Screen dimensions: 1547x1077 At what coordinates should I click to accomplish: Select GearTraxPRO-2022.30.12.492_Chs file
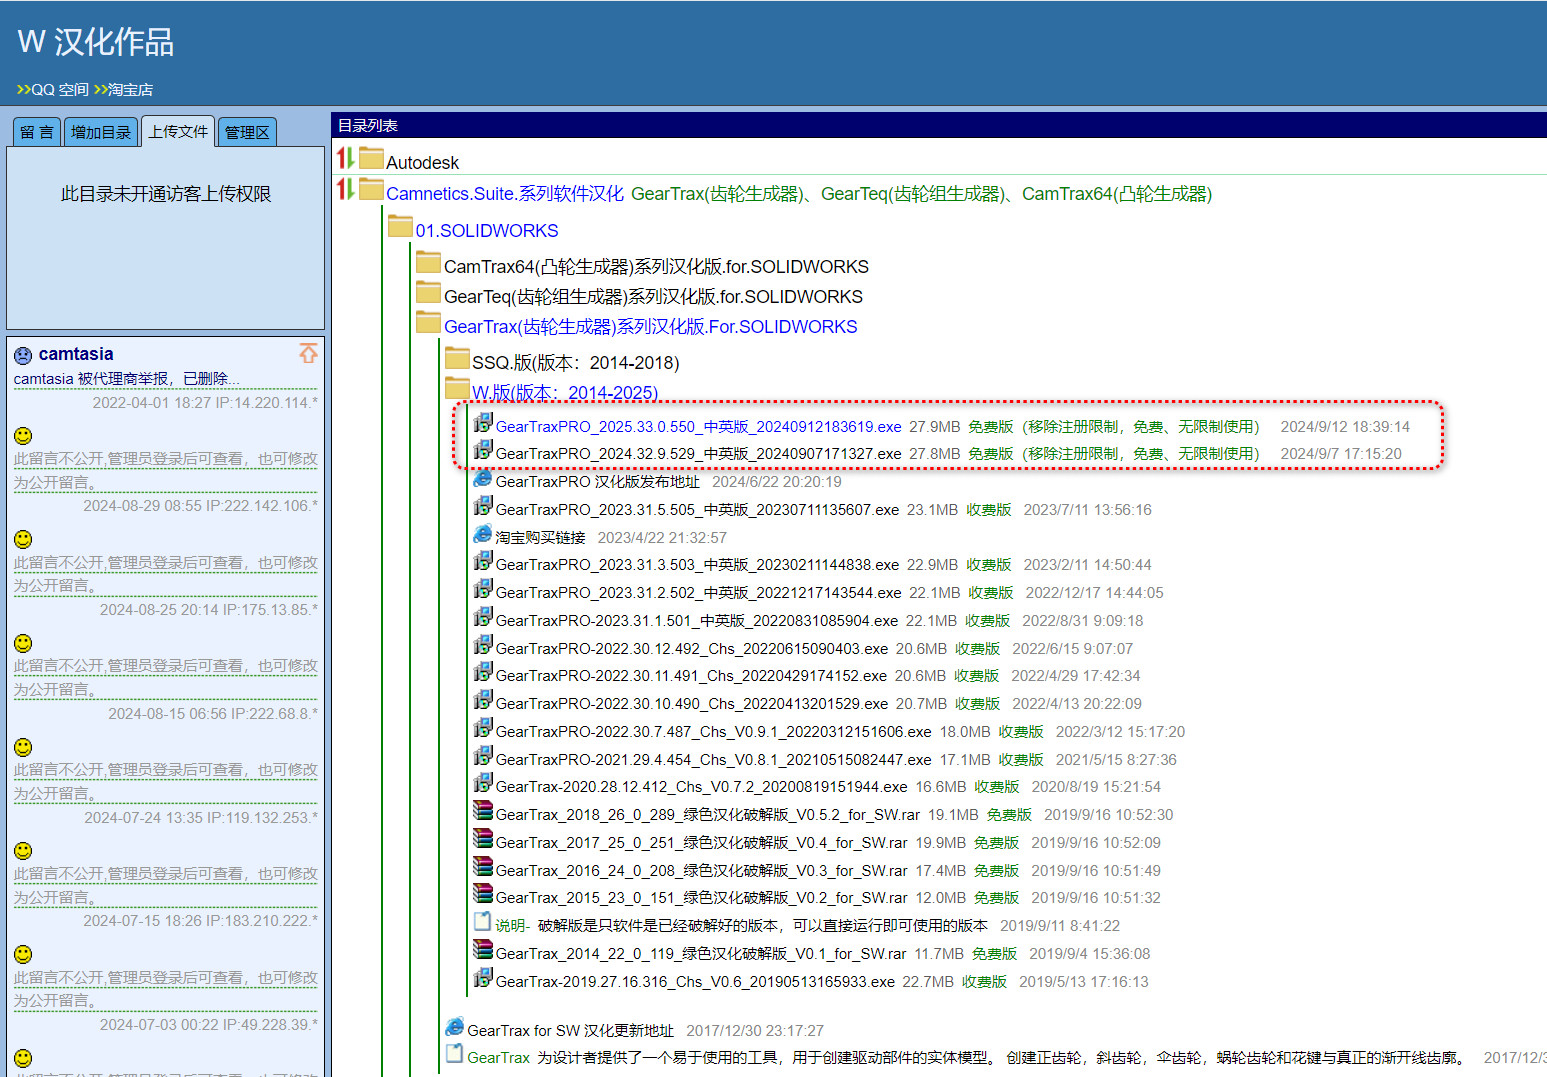tap(692, 649)
